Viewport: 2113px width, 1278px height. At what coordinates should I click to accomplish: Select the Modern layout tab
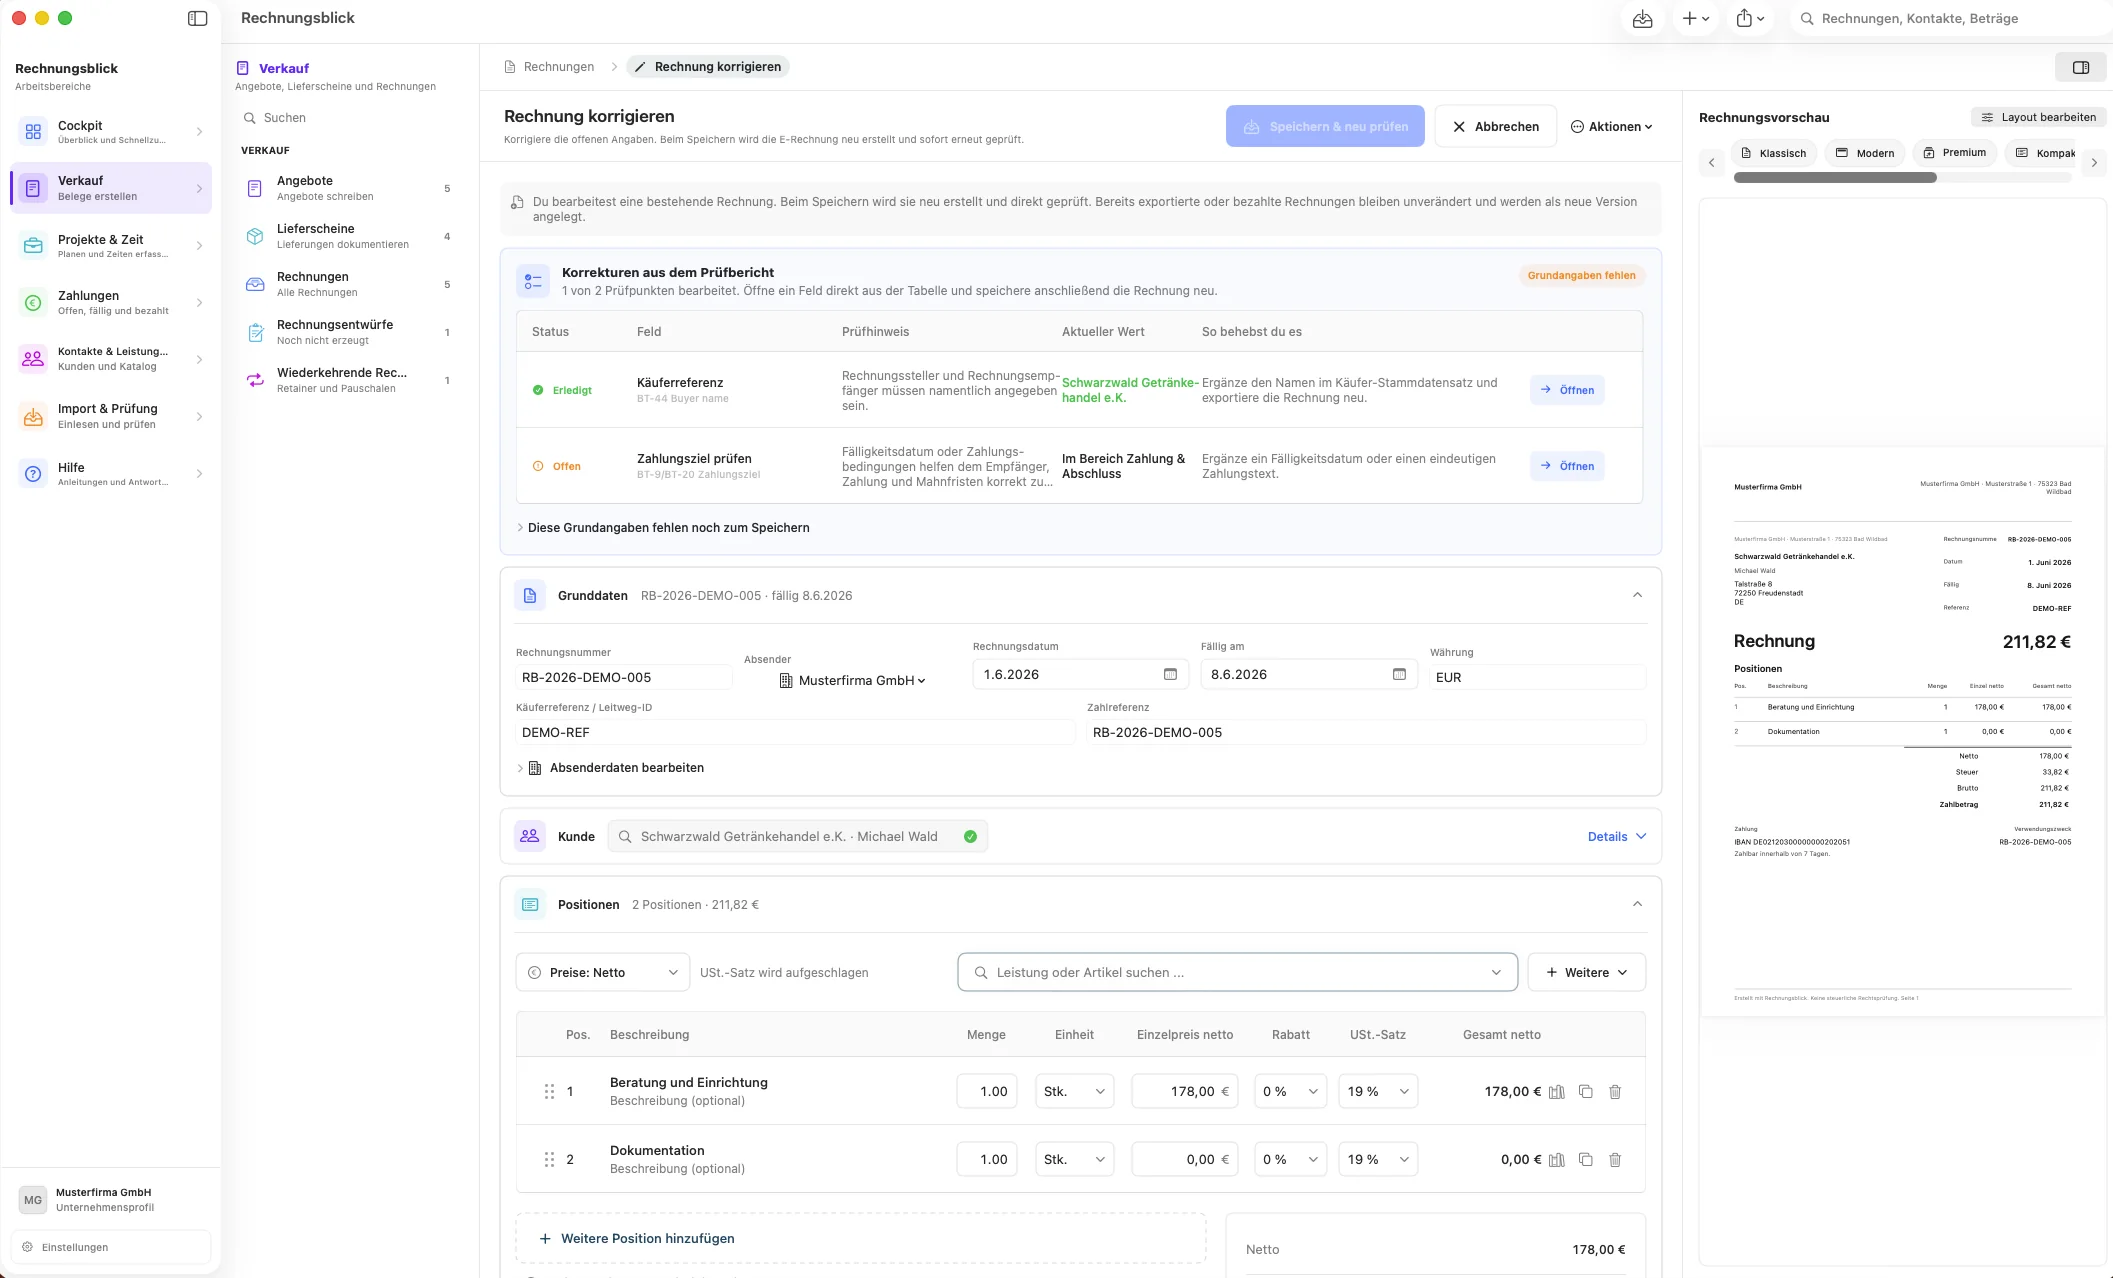1864,153
